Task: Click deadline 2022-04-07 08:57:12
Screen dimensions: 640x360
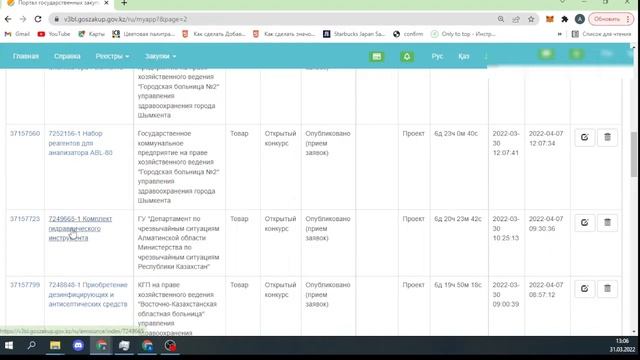Action: 546,290
